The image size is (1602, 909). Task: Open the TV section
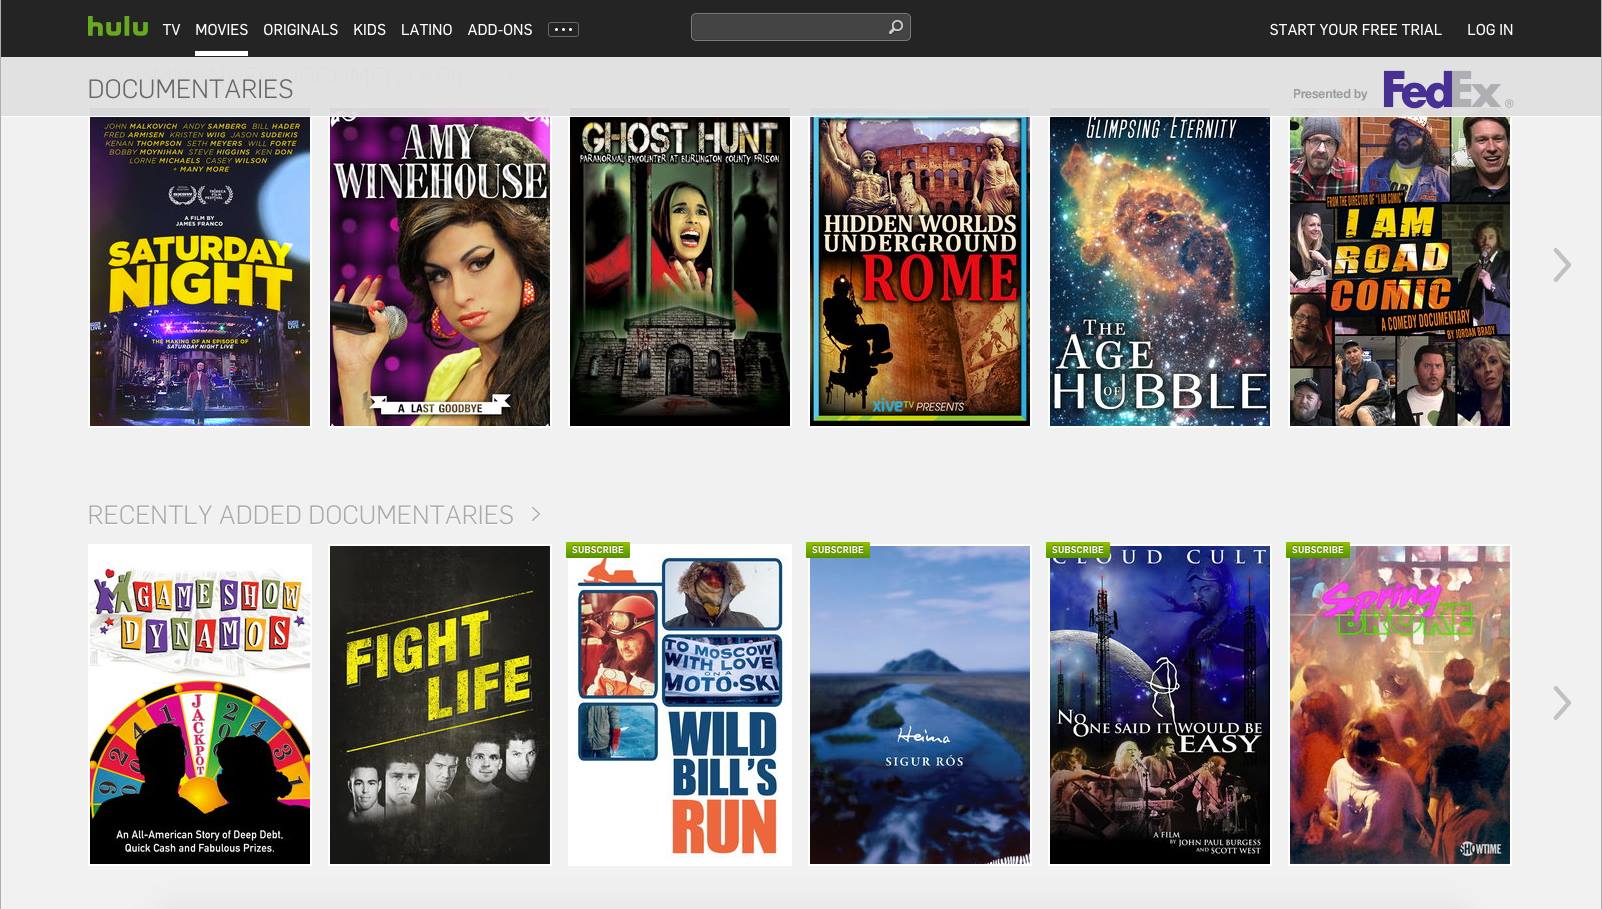(172, 30)
